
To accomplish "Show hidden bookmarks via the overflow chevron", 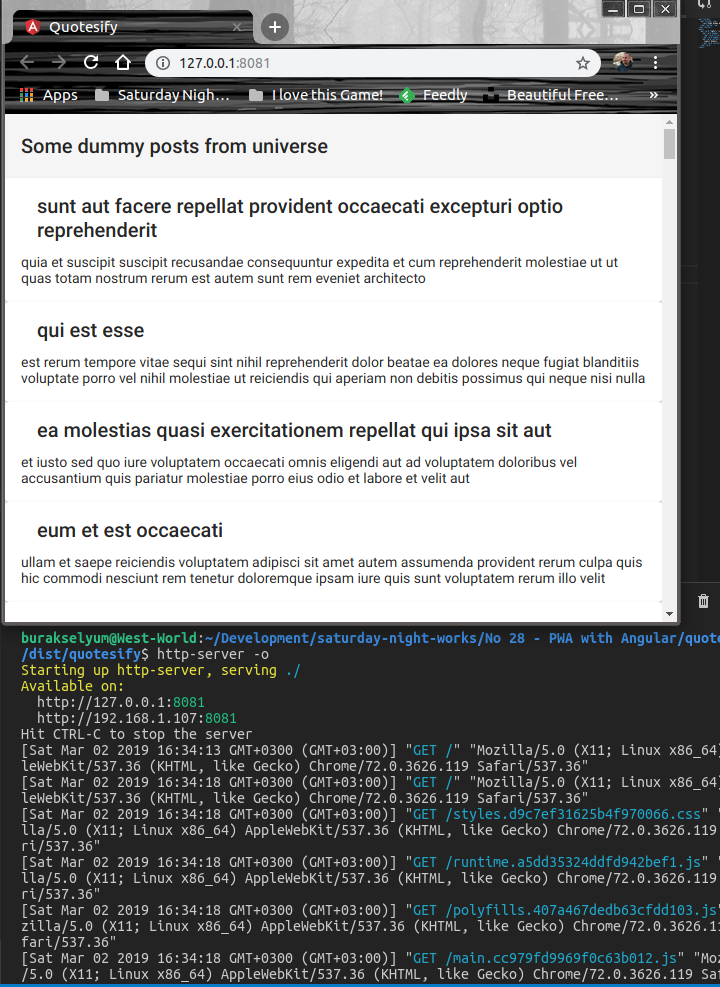I will coord(654,95).
